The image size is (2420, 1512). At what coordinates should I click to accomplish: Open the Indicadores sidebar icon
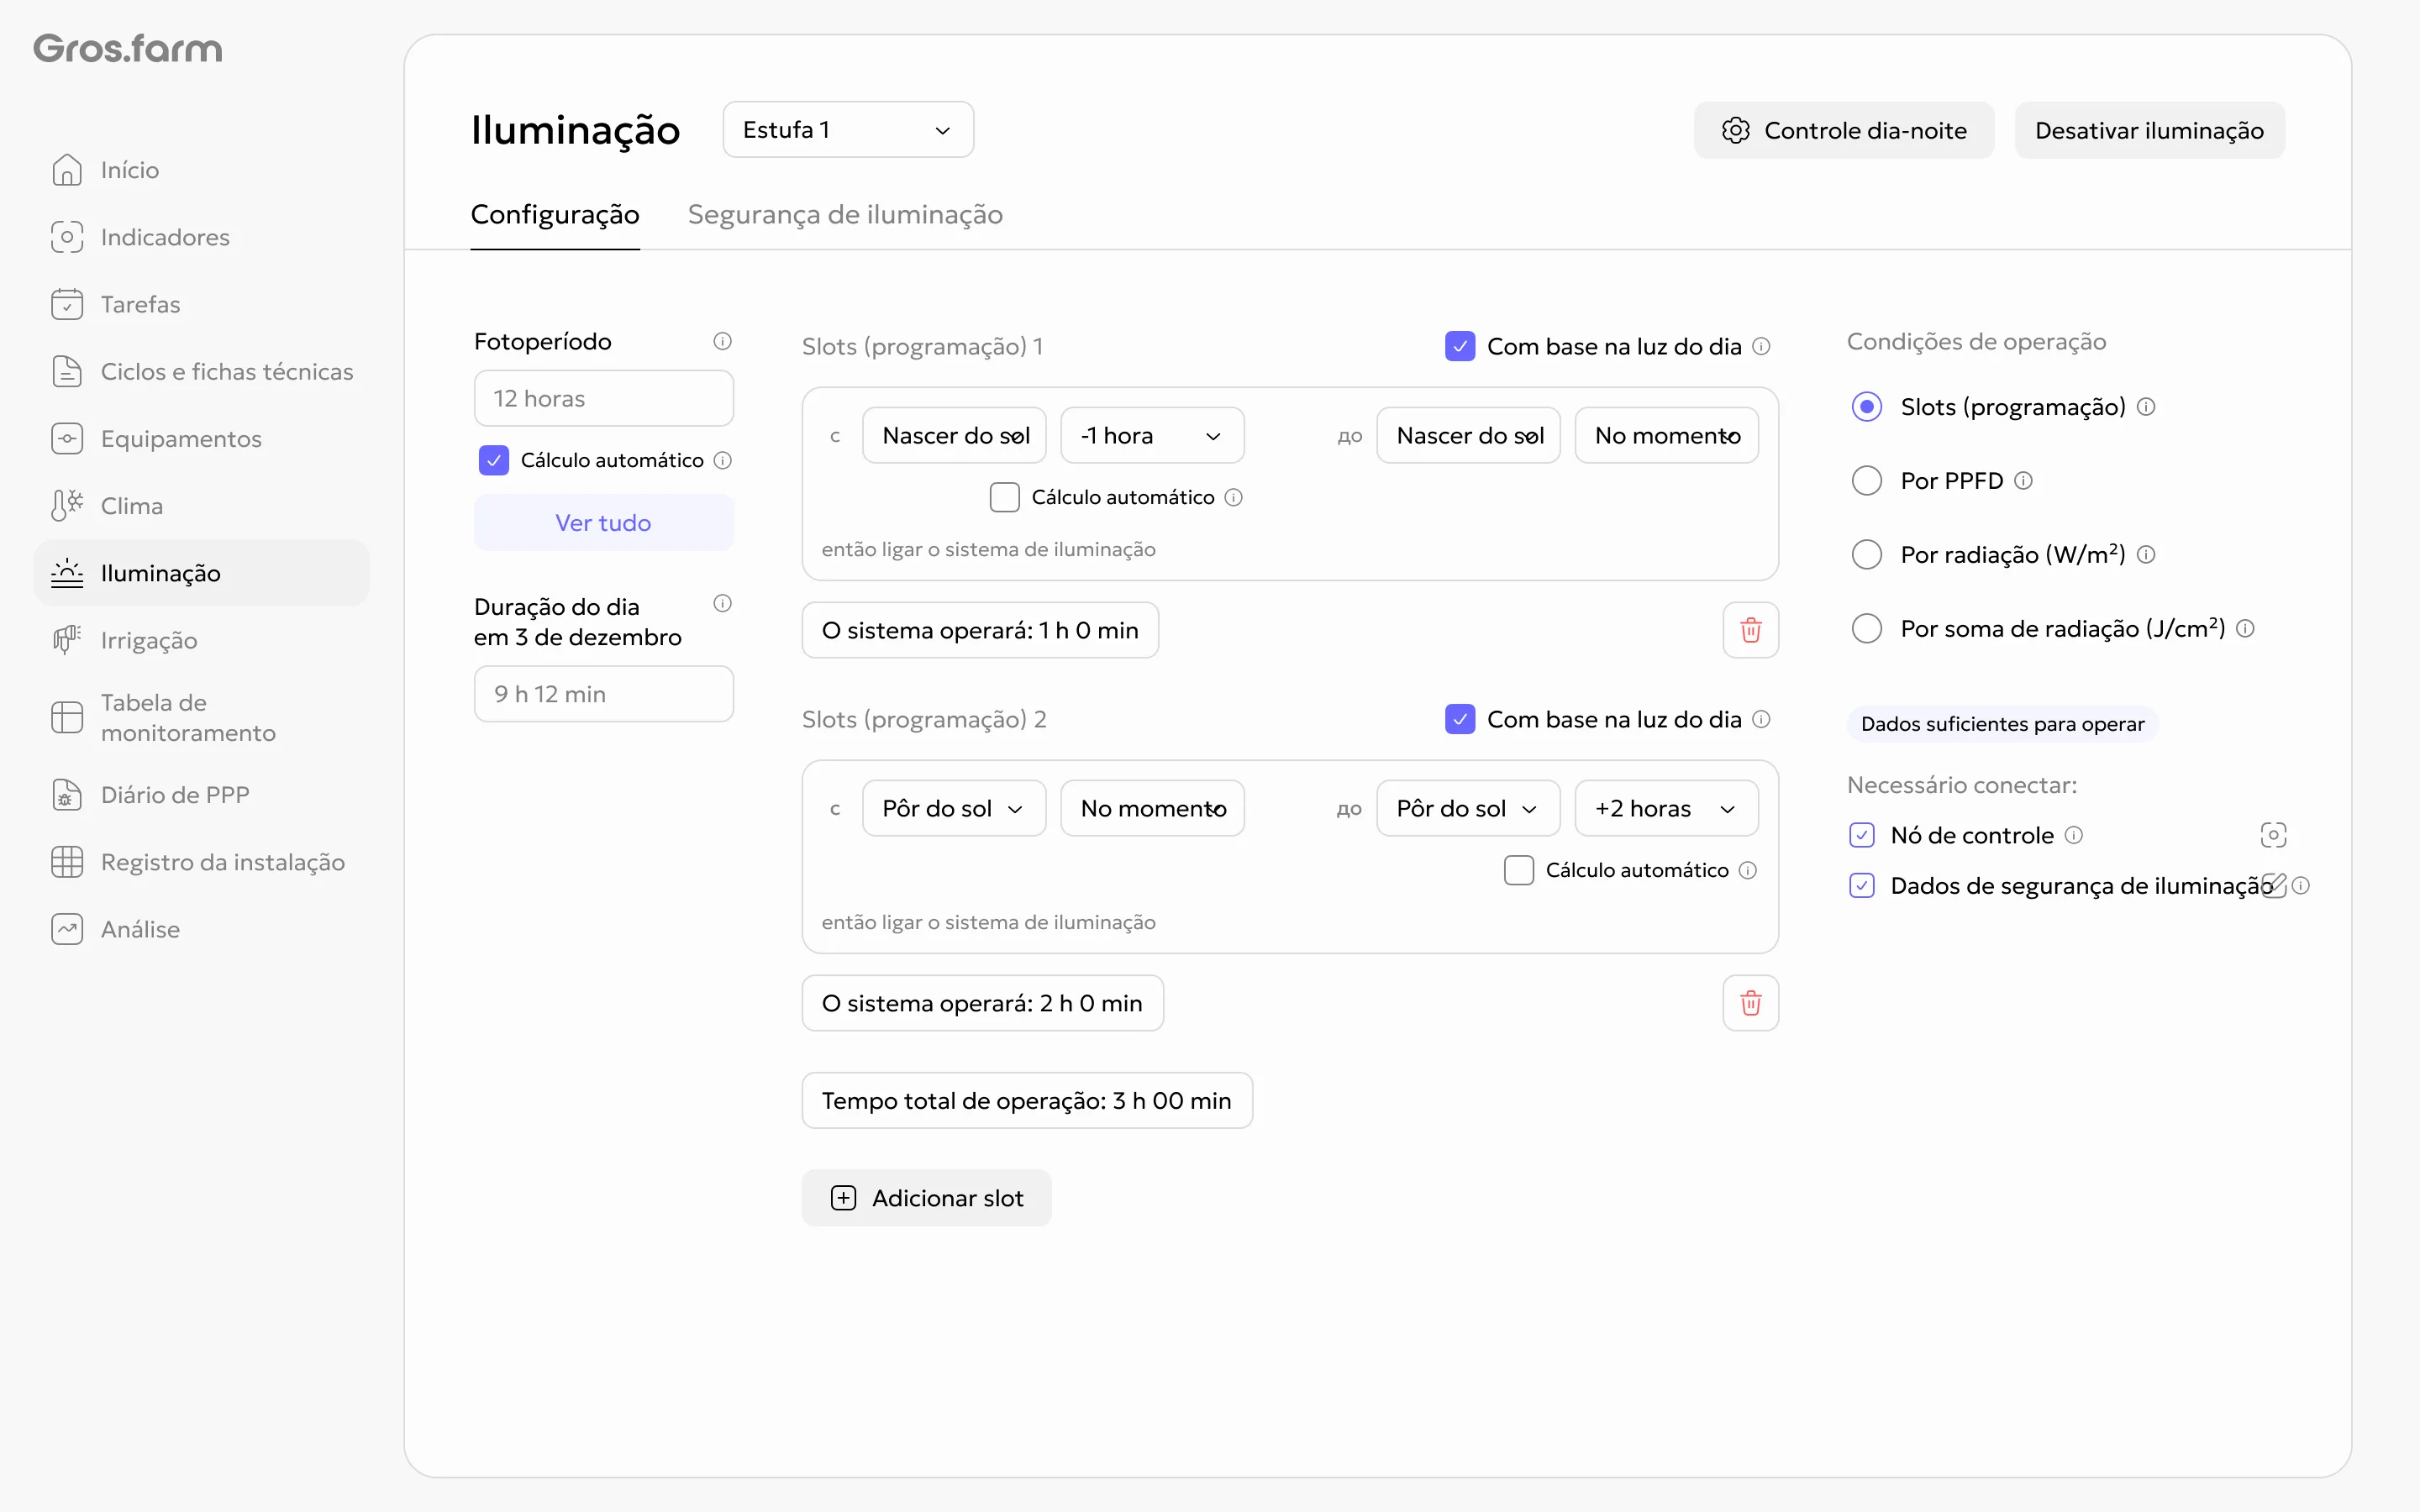point(67,237)
